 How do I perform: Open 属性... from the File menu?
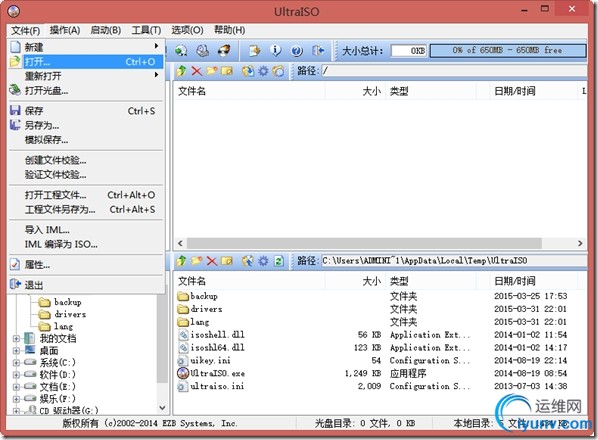click(x=86, y=265)
